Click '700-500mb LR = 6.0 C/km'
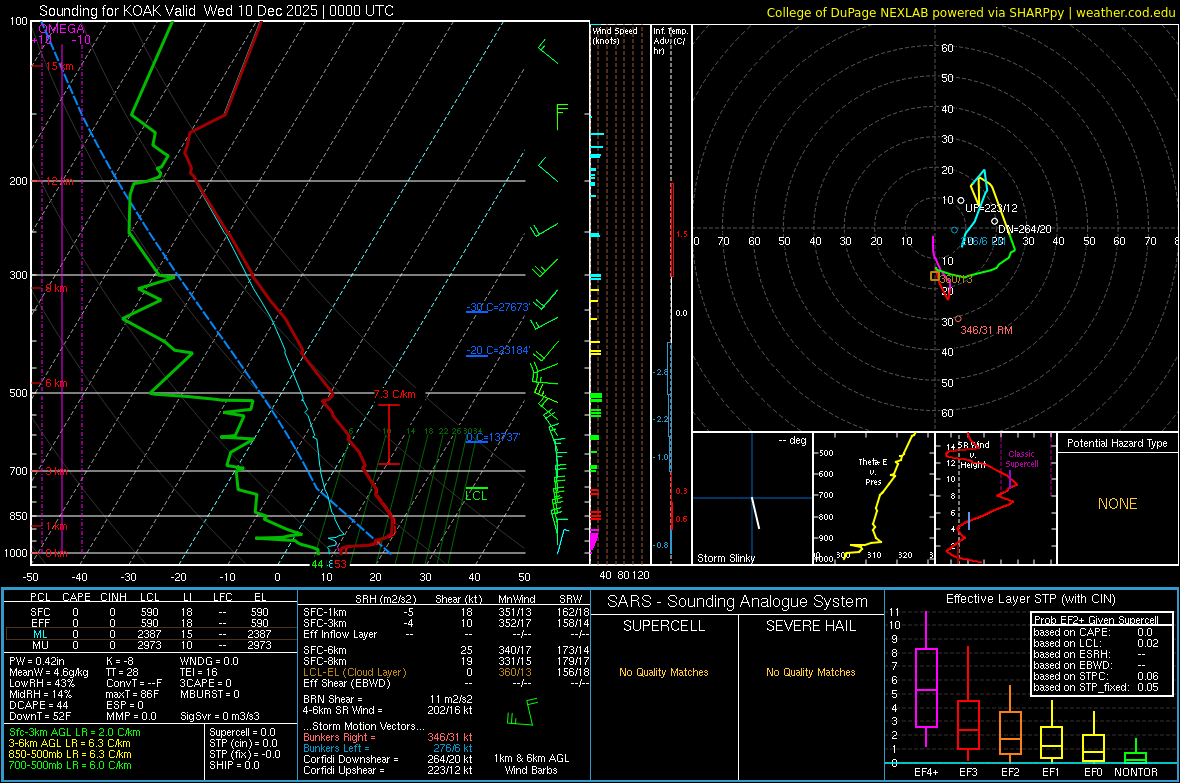The height and width of the screenshot is (783, 1180). pos(70,766)
